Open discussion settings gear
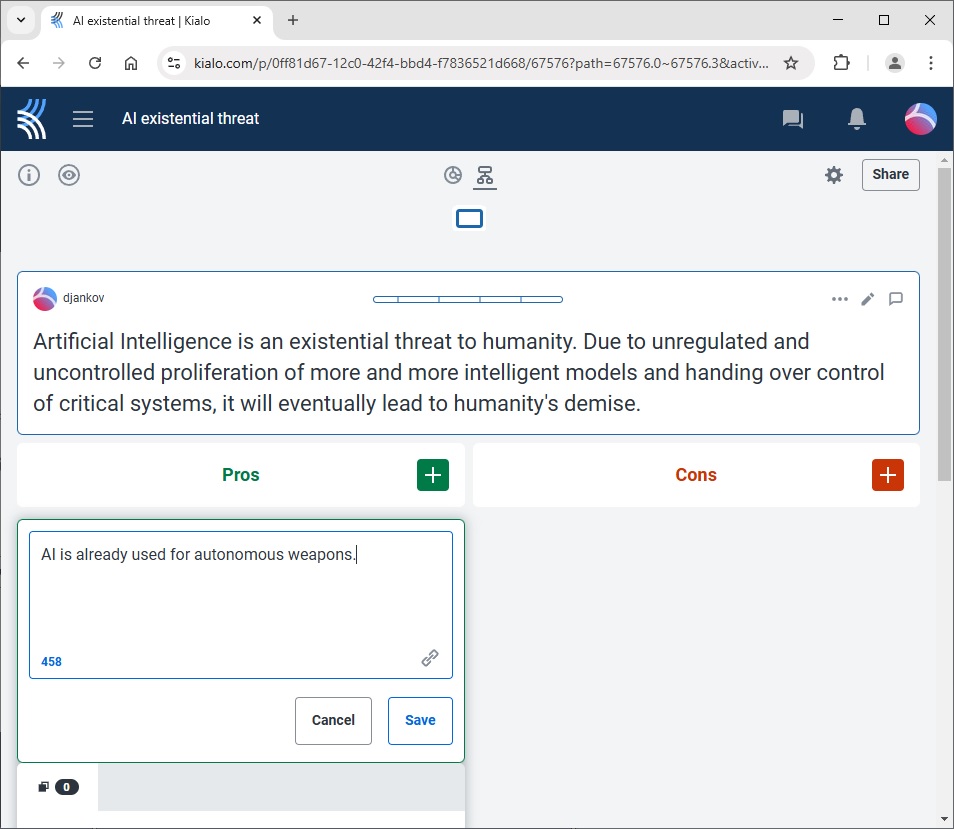954x829 pixels. click(x=834, y=175)
